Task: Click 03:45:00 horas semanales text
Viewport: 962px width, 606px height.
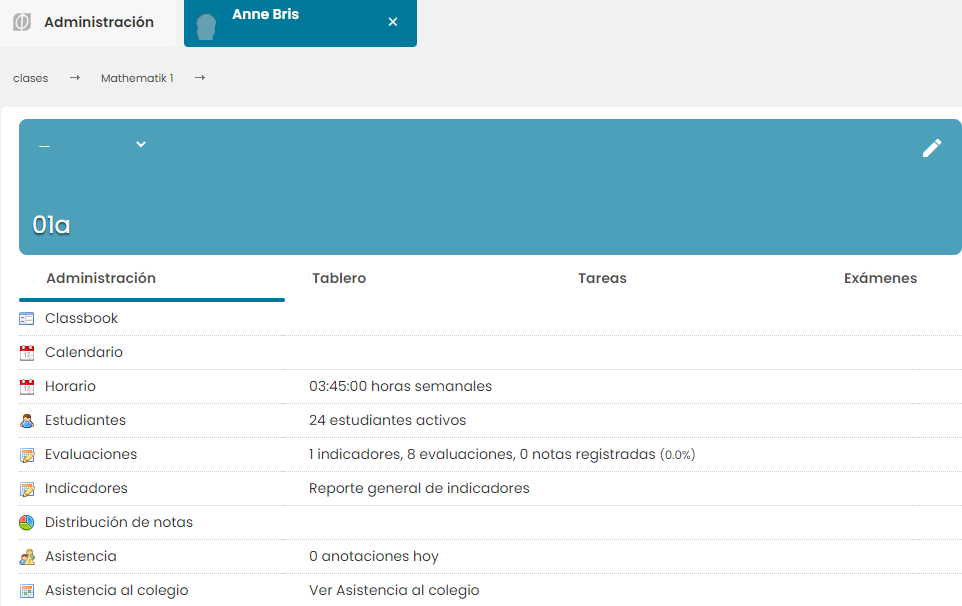Action: (400, 386)
